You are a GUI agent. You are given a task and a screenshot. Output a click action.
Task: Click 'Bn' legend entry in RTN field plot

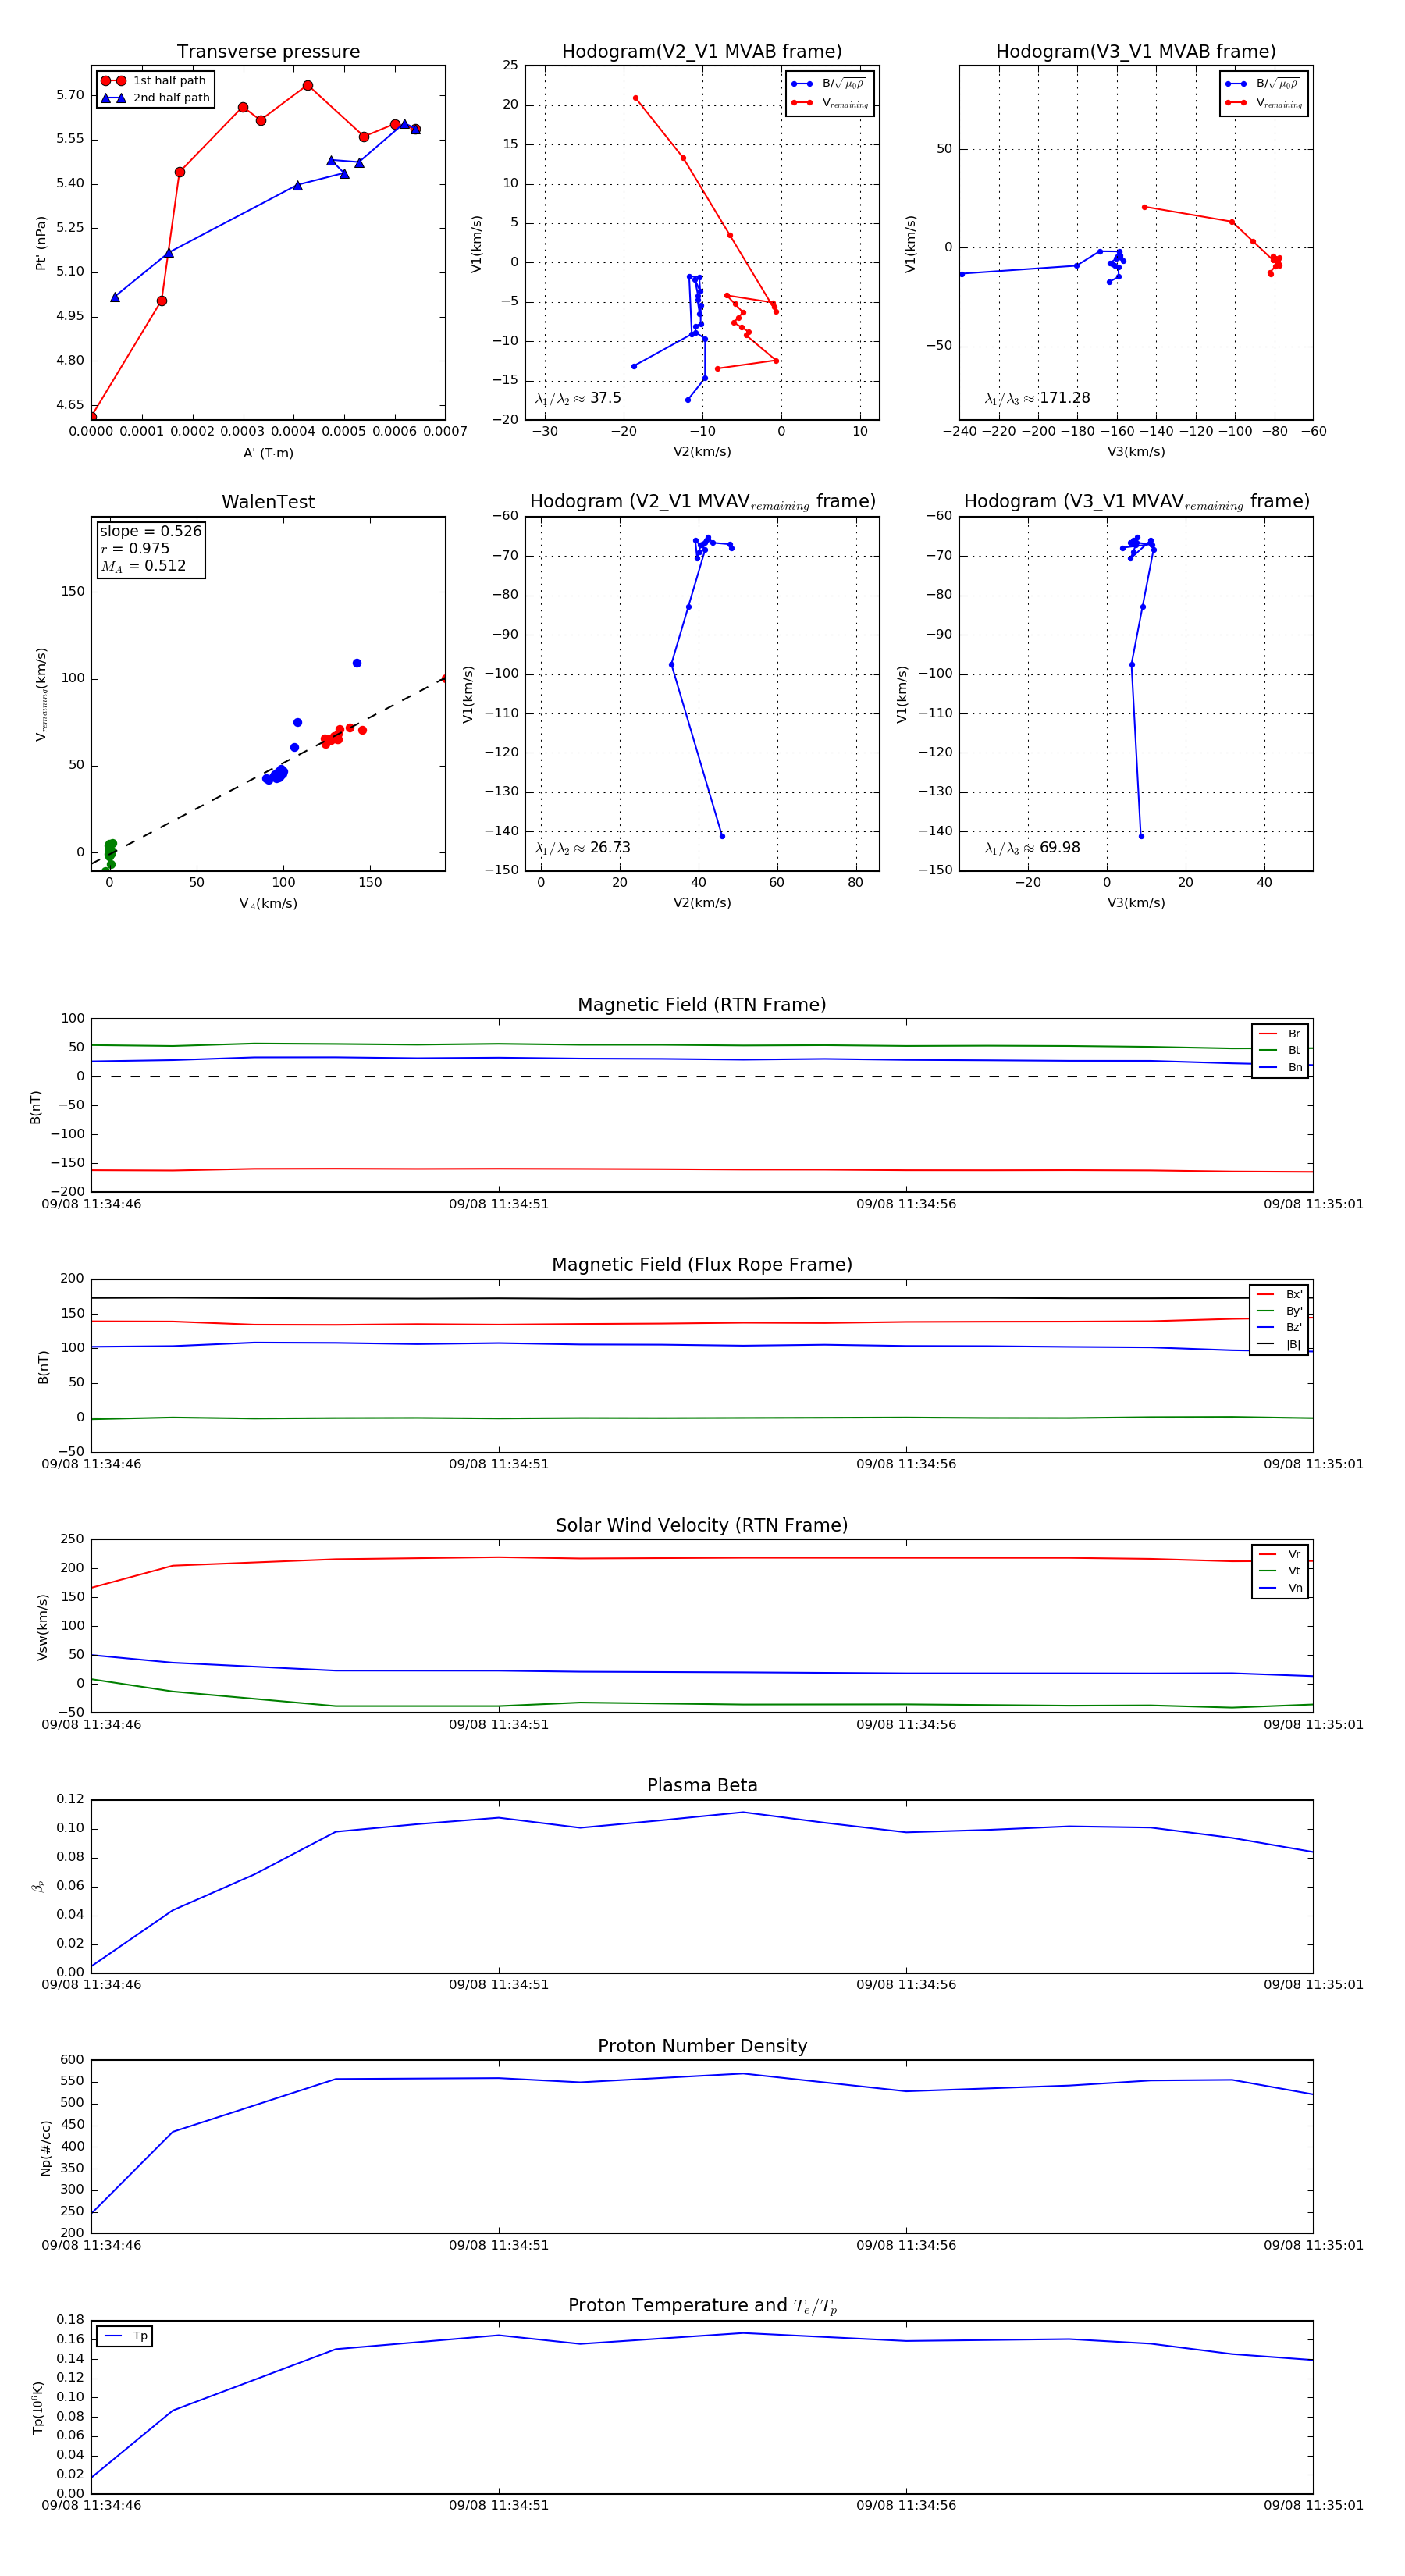[x=1280, y=1068]
